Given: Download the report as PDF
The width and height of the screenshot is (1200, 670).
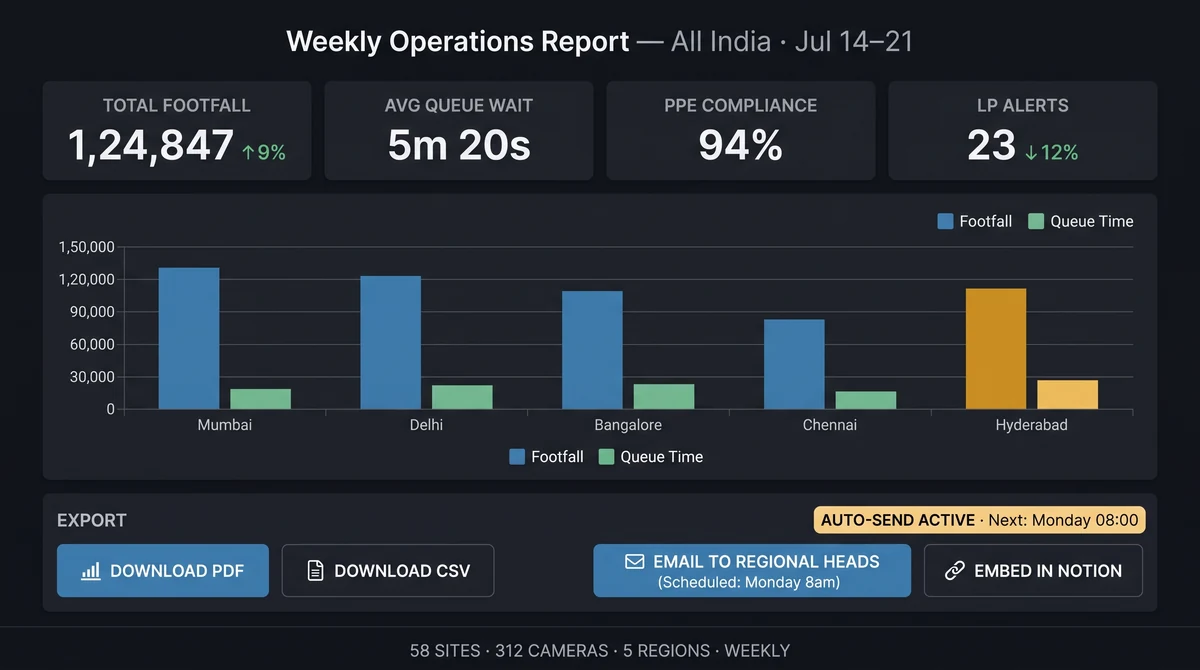Looking at the screenshot, I should pyautogui.click(x=163, y=571).
